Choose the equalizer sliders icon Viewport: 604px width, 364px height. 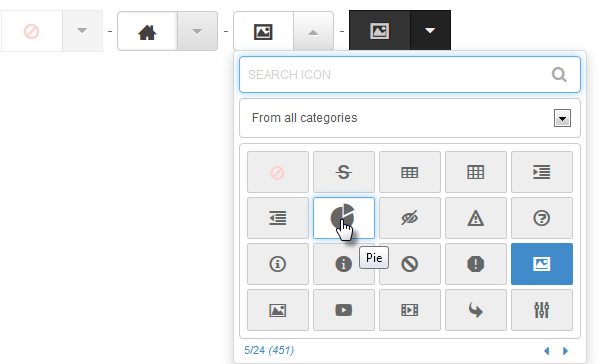(x=542, y=310)
